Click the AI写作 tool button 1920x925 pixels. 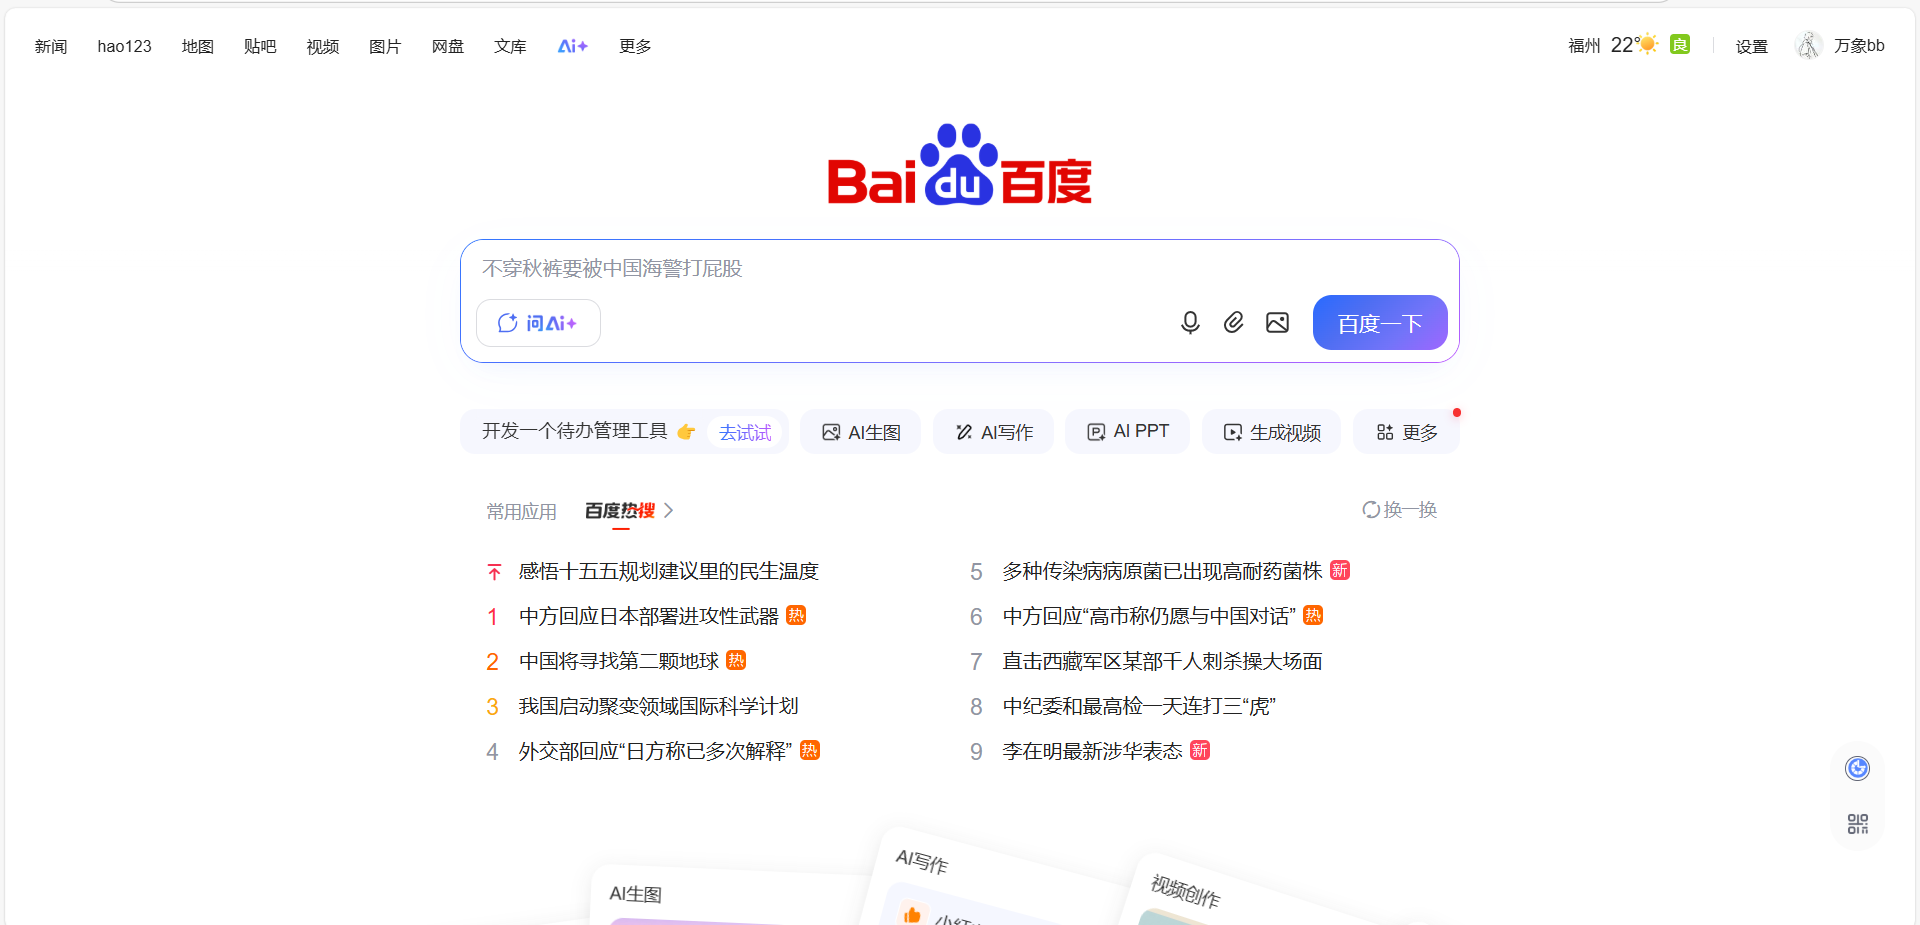pos(993,432)
